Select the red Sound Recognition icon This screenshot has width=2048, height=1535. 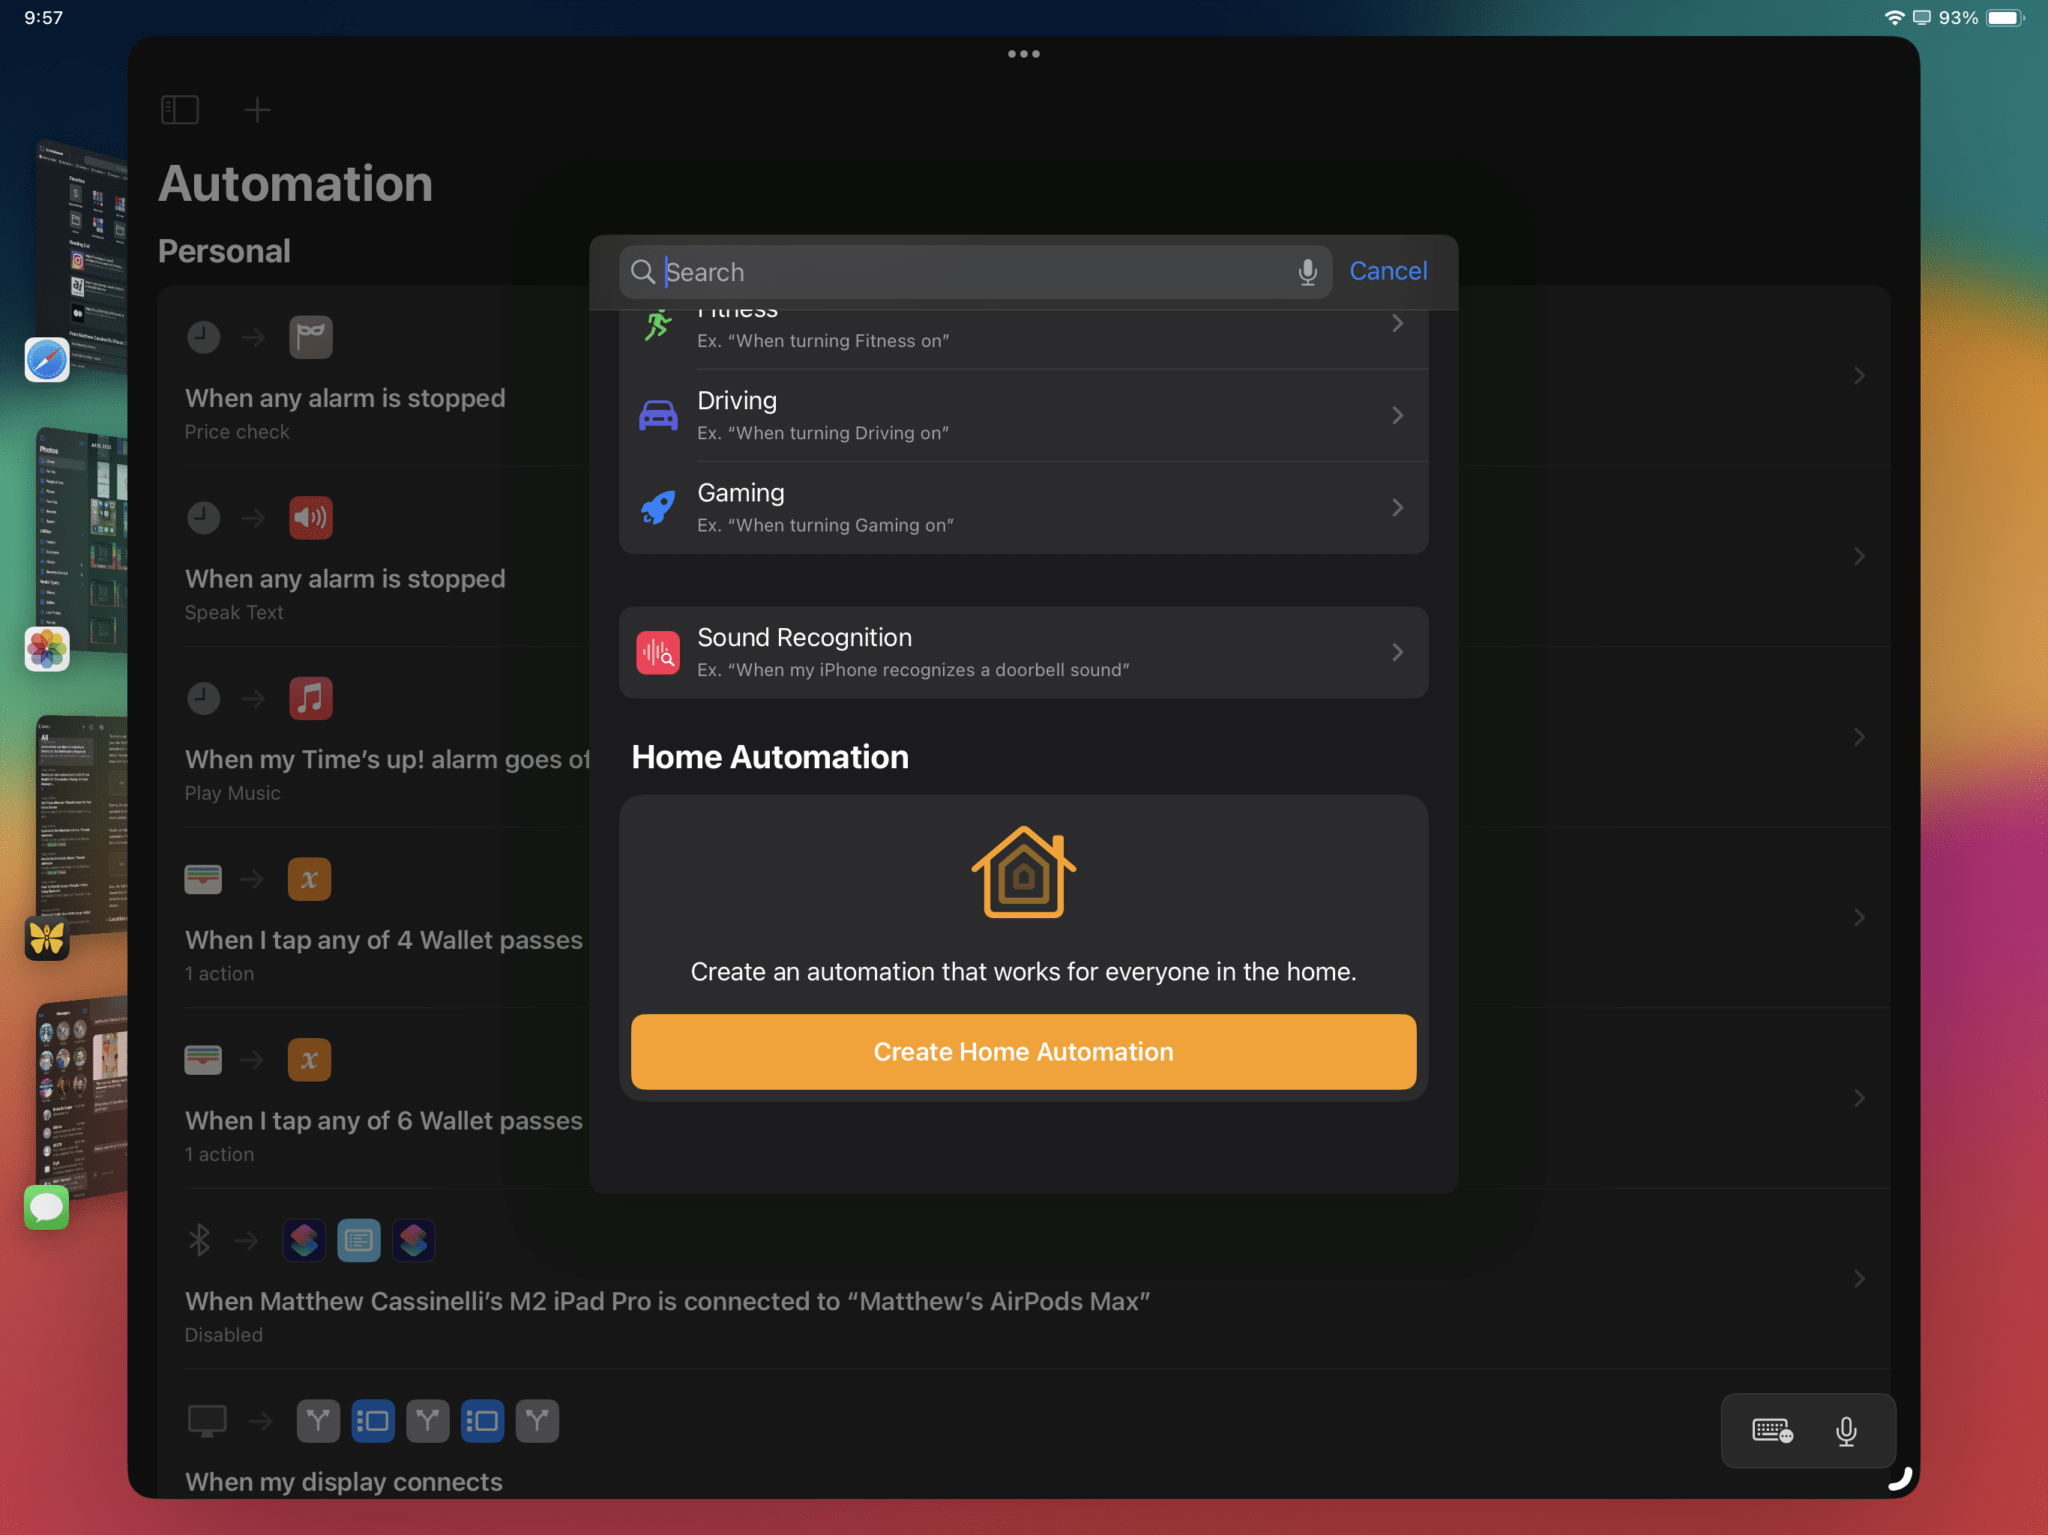pyautogui.click(x=657, y=652)
